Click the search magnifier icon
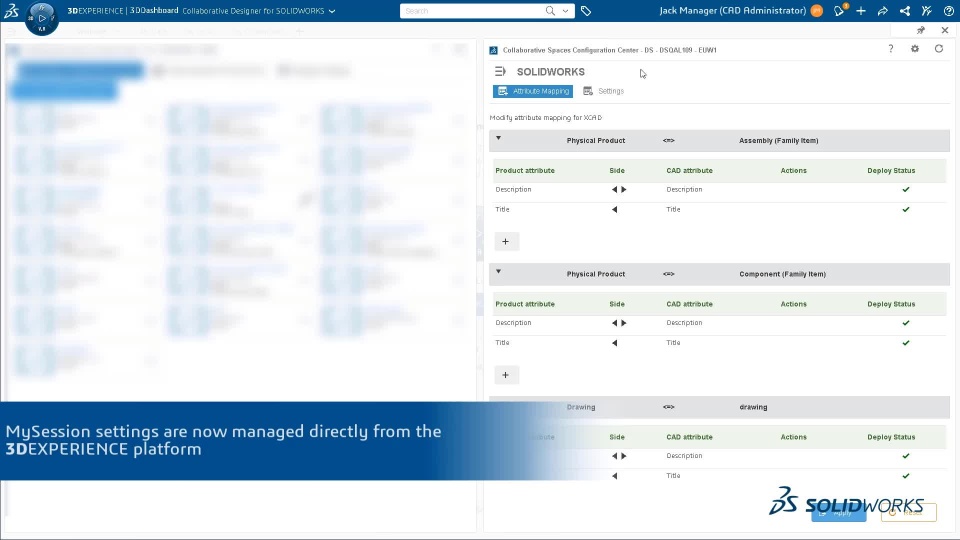Image resolution: width=960 pixels, height=540 pixels. click(550, 10)
